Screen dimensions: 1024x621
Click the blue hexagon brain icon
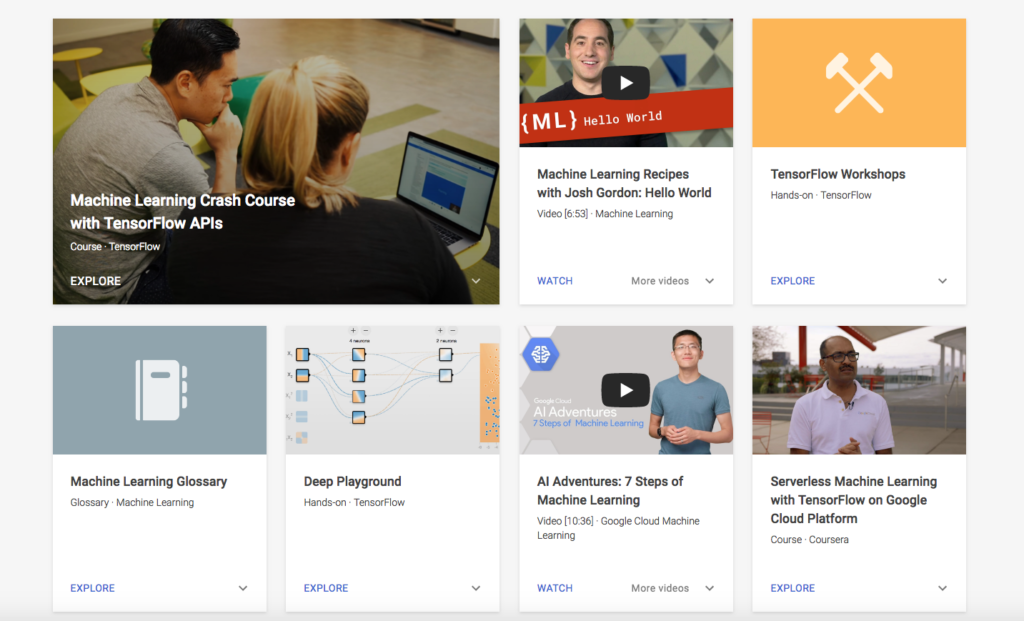(x=543, y=353)
